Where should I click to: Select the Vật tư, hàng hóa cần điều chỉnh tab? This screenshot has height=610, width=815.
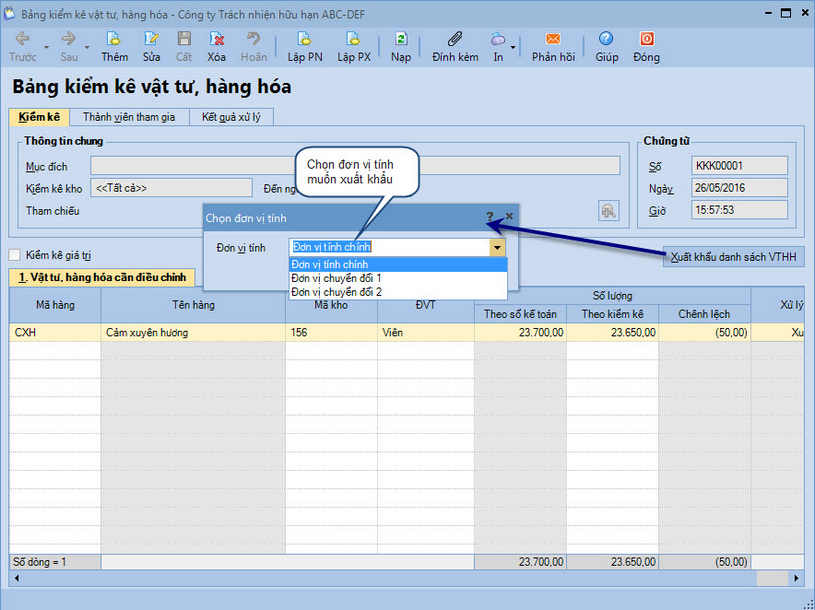tap(102, 277)
